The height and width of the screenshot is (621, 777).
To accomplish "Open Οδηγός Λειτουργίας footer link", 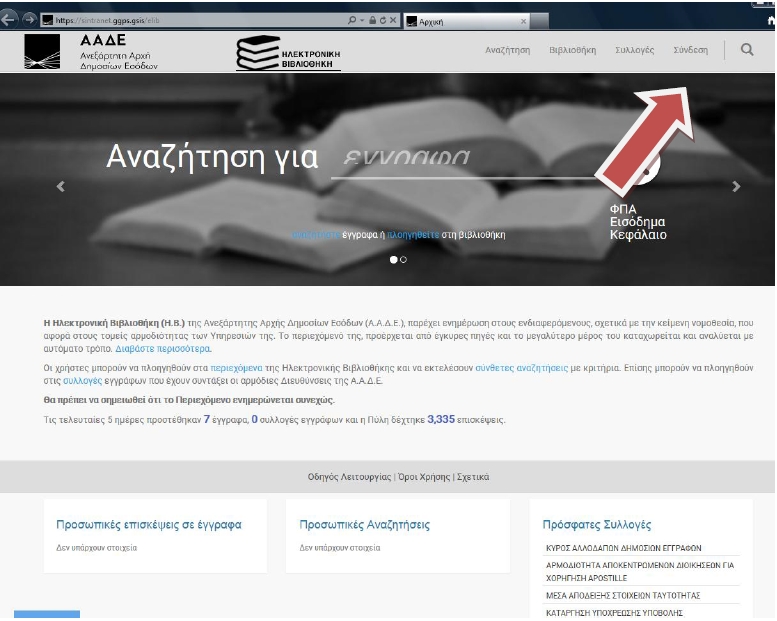I will tap(349, 477).
